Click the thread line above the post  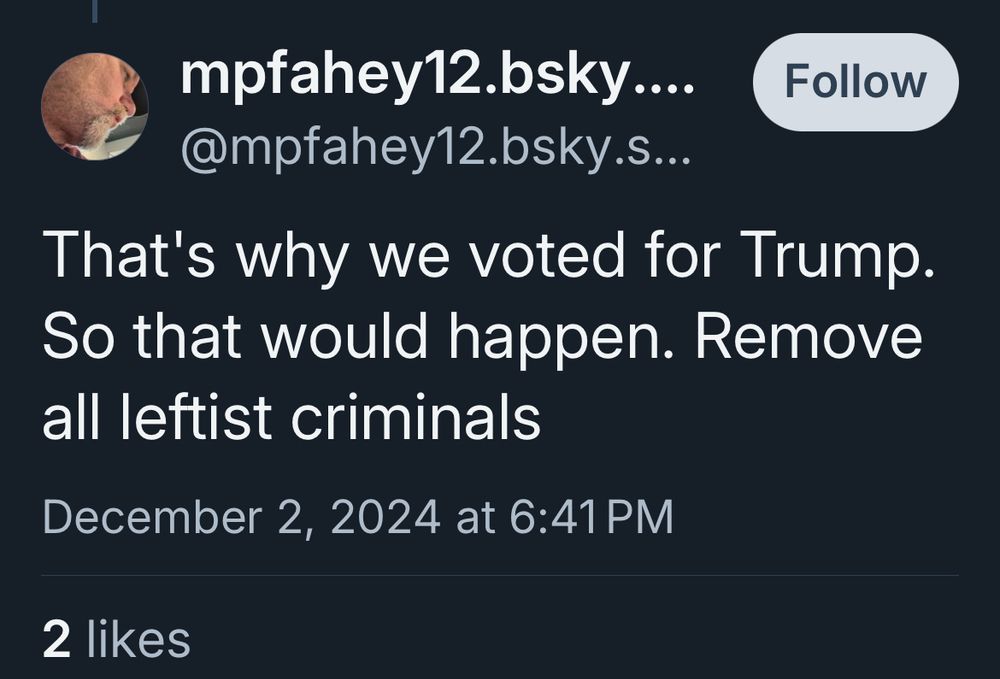pyautogui.click(x=95, y=12)
